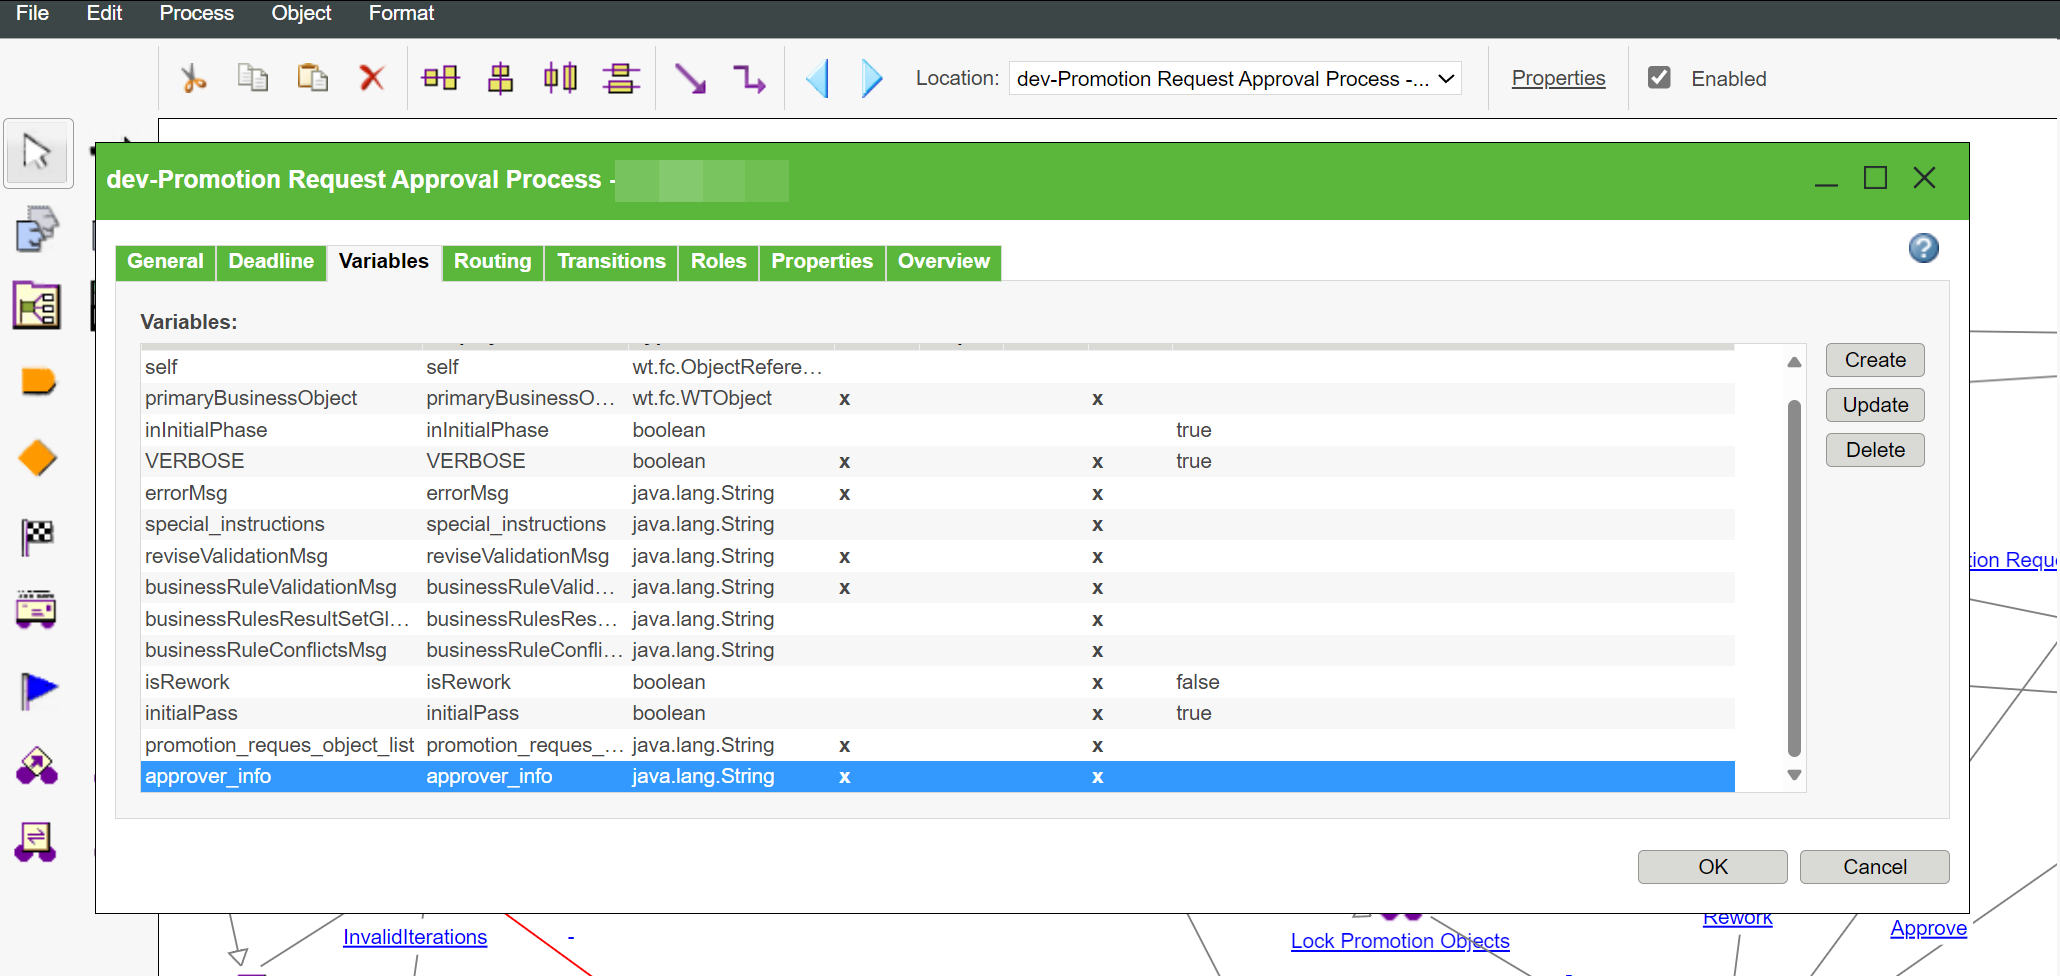Screen dimensions: 2060x976
Task: Paste from clipboard using toolbar icon
Action: tap(312, 78)
